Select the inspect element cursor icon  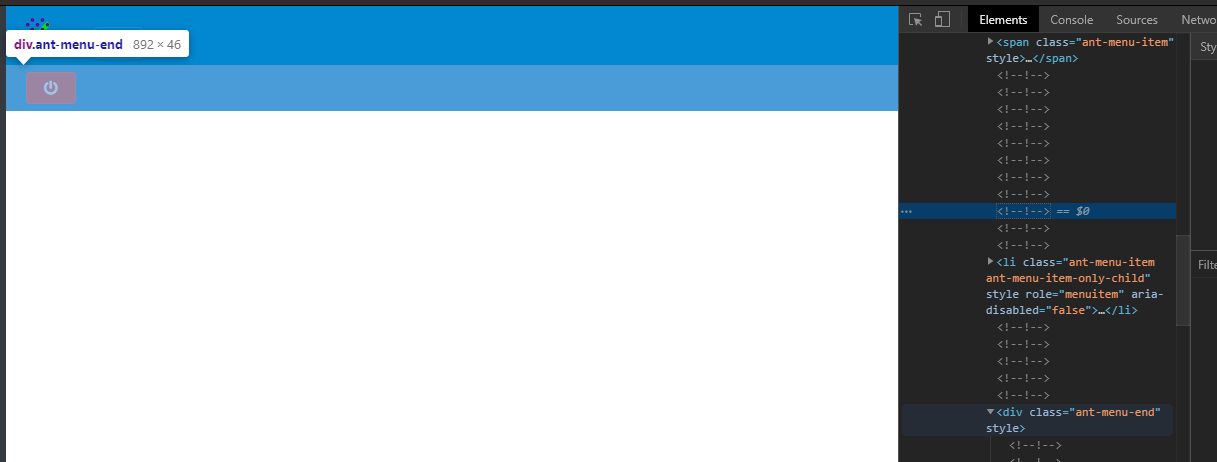point(915,19)
